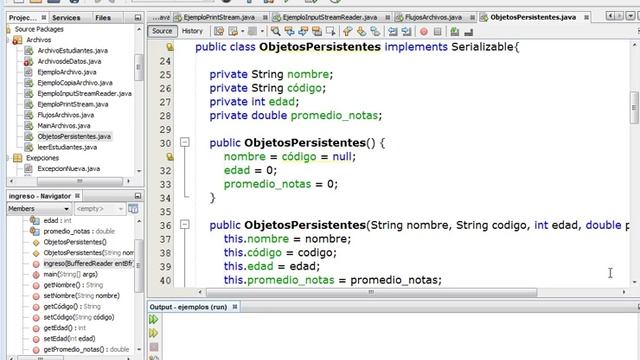Image resolution: width=640 pixels, height=360 pixels.
Task: Open the <empty> filter dropdown in Navigator
Action: point(99,209)
